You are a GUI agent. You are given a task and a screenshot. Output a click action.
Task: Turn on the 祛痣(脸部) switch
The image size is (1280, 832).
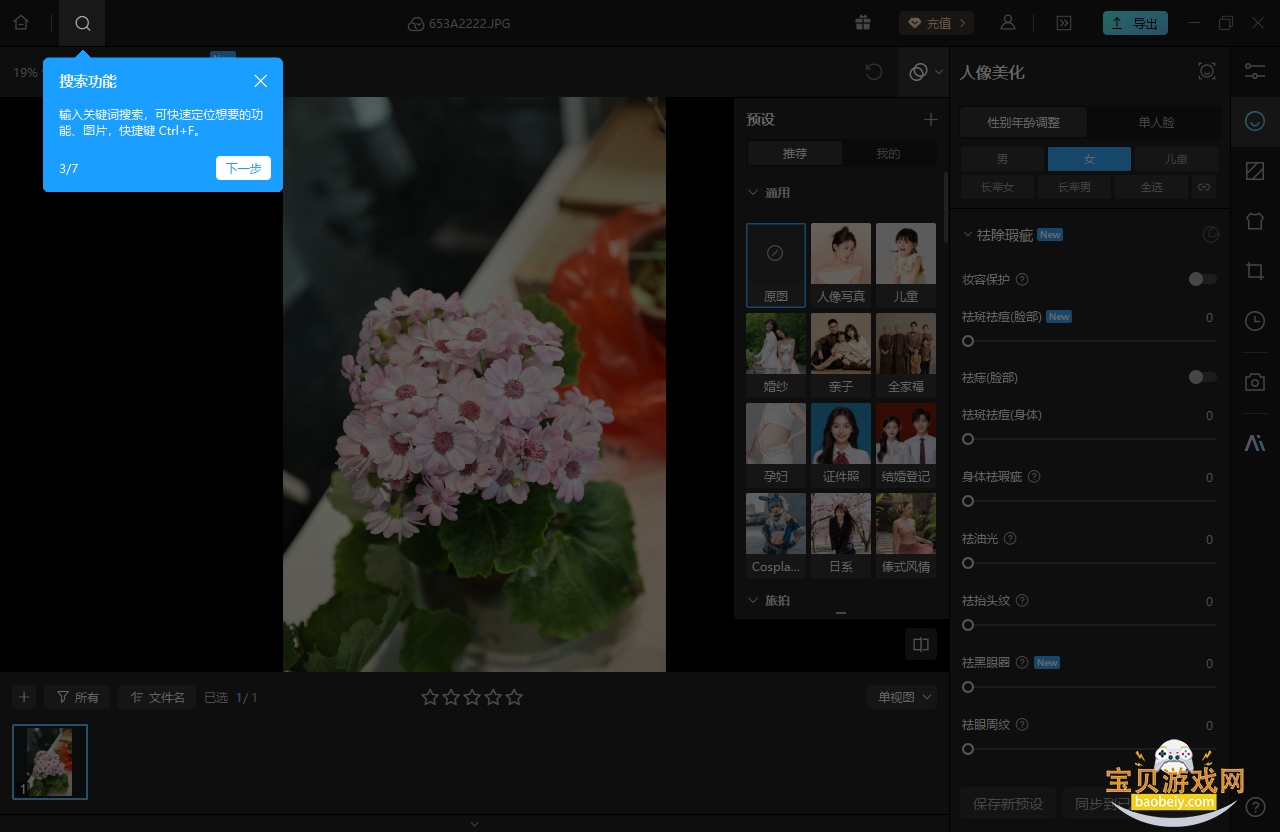(1203, 377)
